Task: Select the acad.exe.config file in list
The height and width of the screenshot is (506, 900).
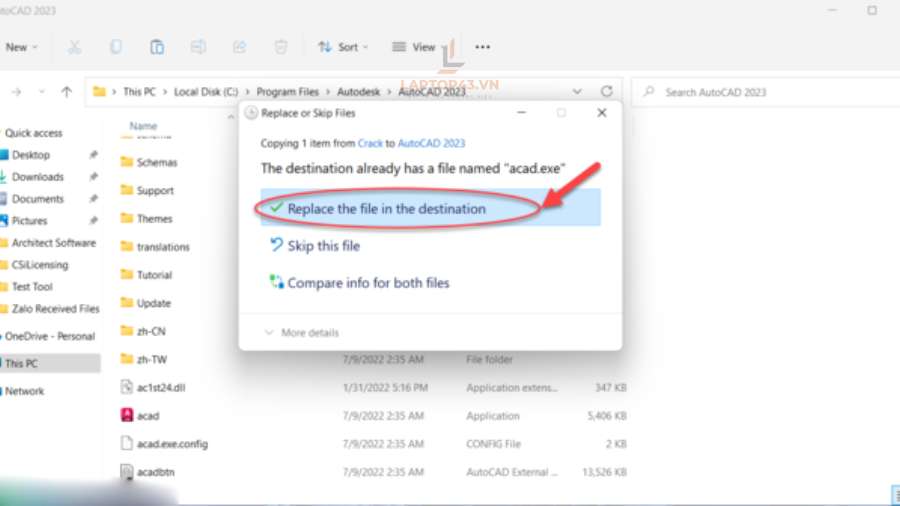Action: point(172,443)
